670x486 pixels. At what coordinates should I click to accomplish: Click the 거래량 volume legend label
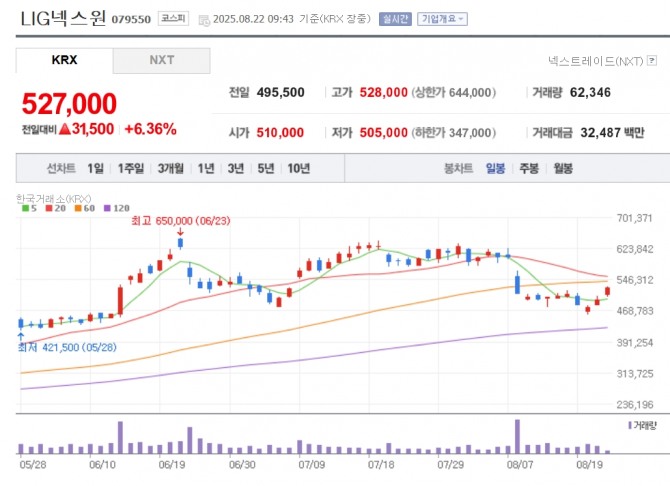643,425
